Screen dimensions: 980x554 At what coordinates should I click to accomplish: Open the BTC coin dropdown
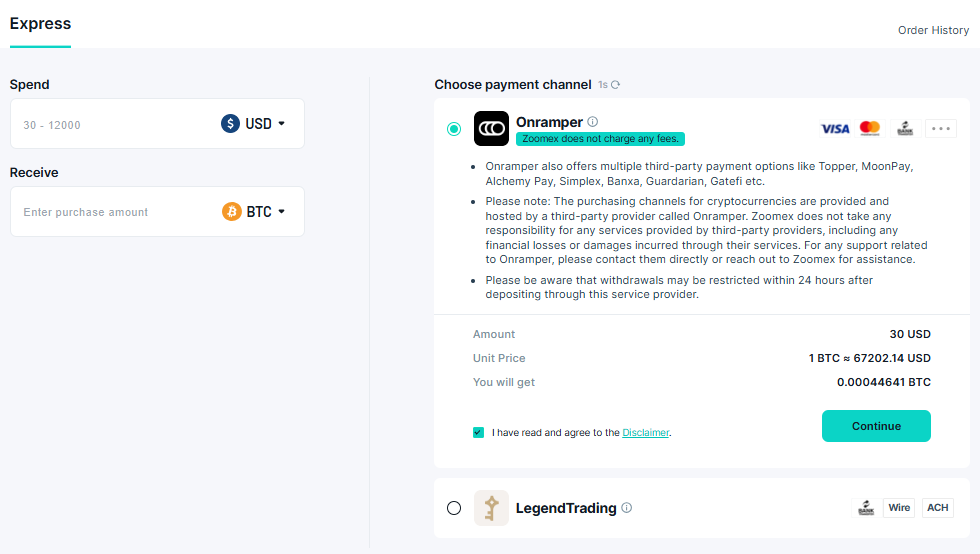pos(254,211)
